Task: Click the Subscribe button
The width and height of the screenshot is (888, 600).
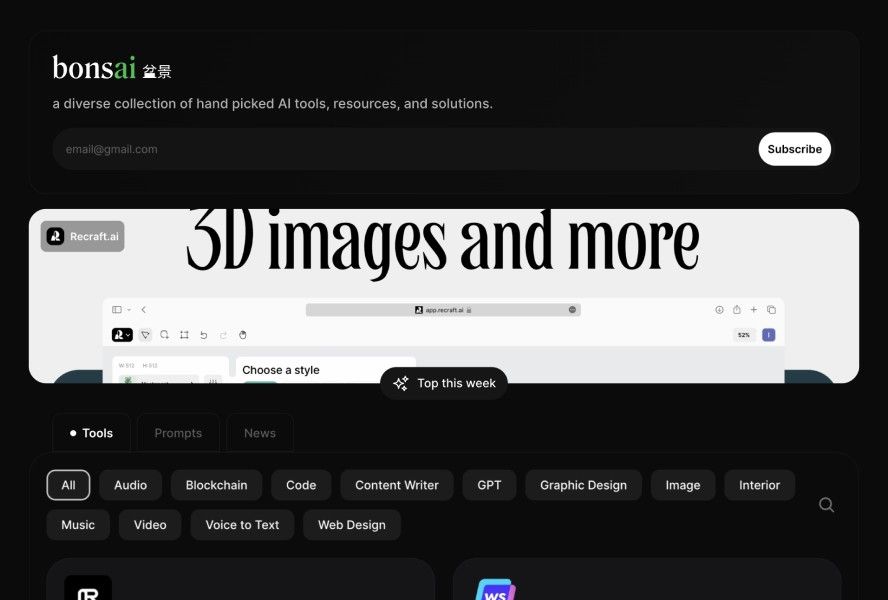Action: pyautogui.click(x=795, y=149)
